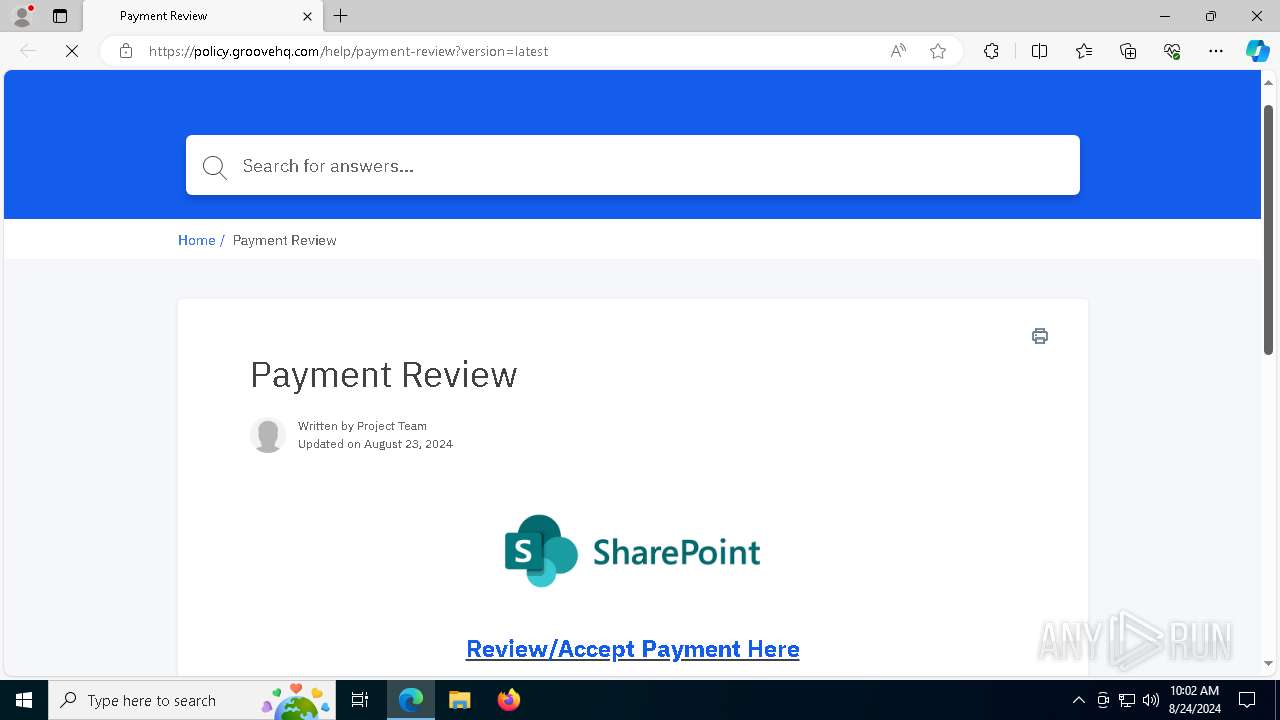Click the search magnifier icon
This screenshot has height=720, width=1280.
point(215,167)
